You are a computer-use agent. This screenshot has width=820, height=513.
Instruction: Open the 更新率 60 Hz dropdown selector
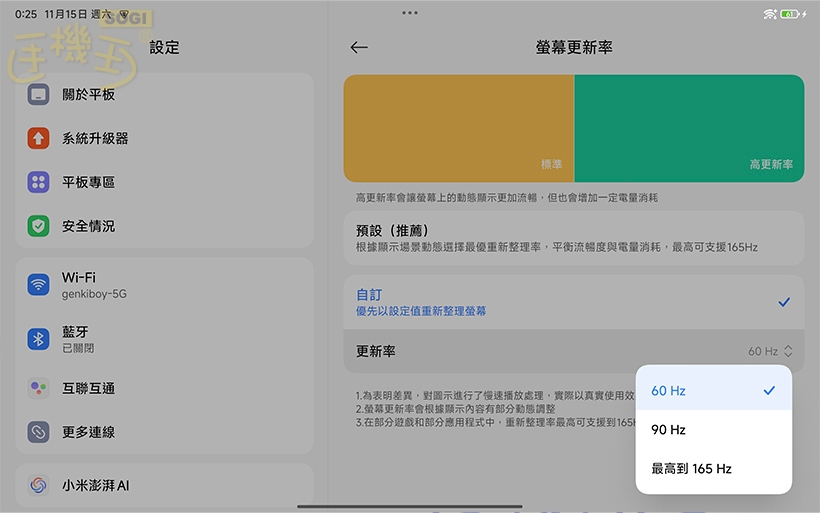[574, 351]
